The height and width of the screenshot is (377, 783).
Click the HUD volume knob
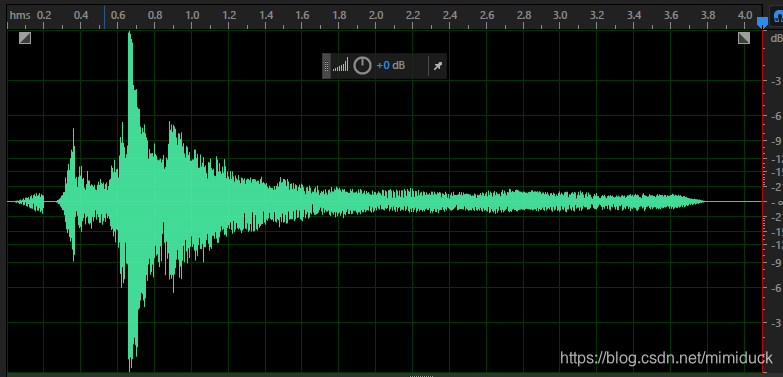pyautogui.click(x=363, y=65)
